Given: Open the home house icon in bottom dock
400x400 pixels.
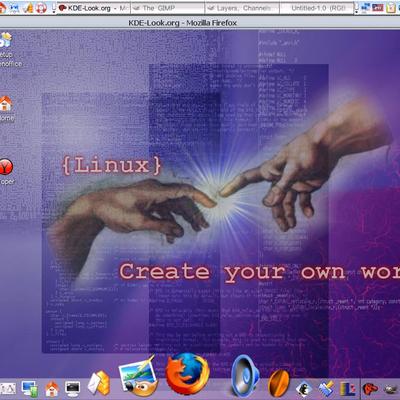Looking at the screenshot, I should click(52, 389).
